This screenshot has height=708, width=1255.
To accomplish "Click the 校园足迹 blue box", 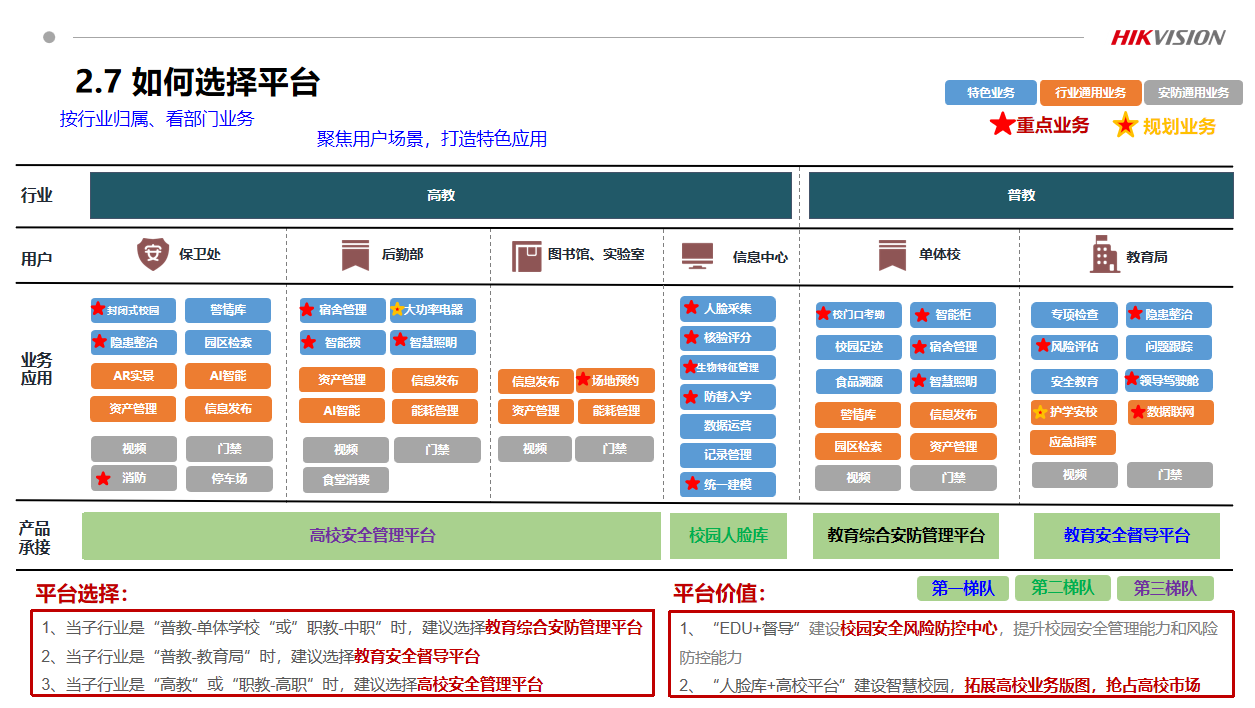I will point(858,347).
